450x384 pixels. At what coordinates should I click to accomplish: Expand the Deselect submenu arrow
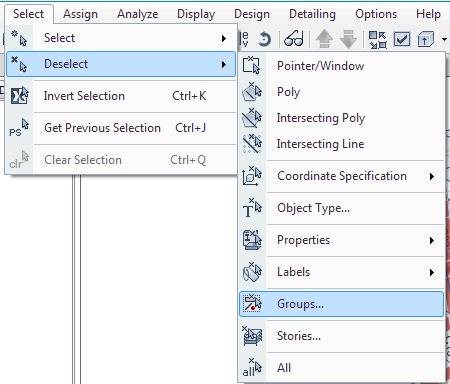224,64
